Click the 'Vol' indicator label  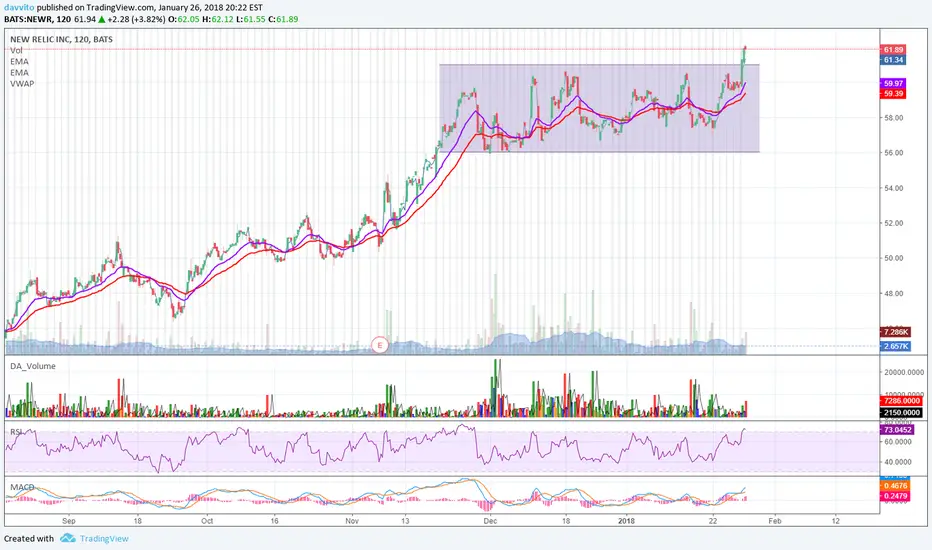pyautogui.click(x=16, y=51)
